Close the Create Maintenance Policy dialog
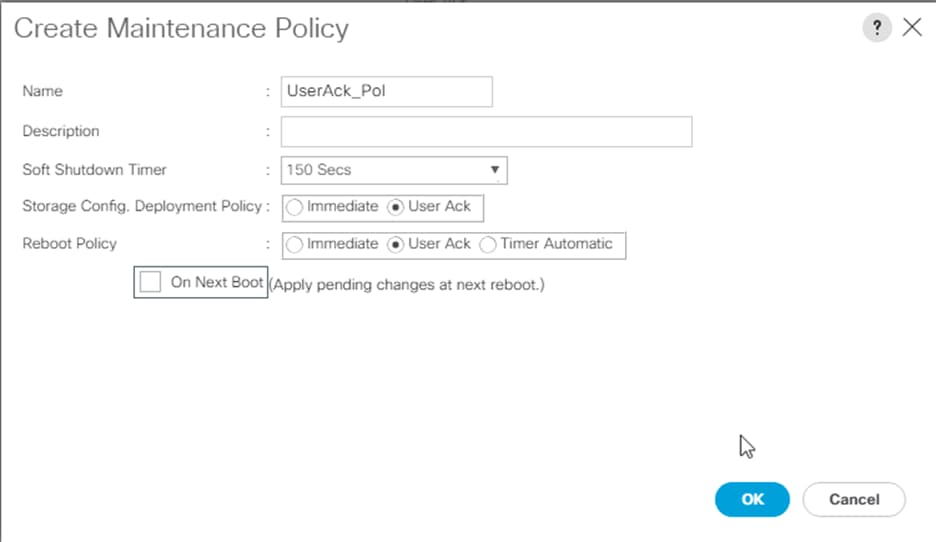Viewport: 936px width, 542px height. [912, 27]
